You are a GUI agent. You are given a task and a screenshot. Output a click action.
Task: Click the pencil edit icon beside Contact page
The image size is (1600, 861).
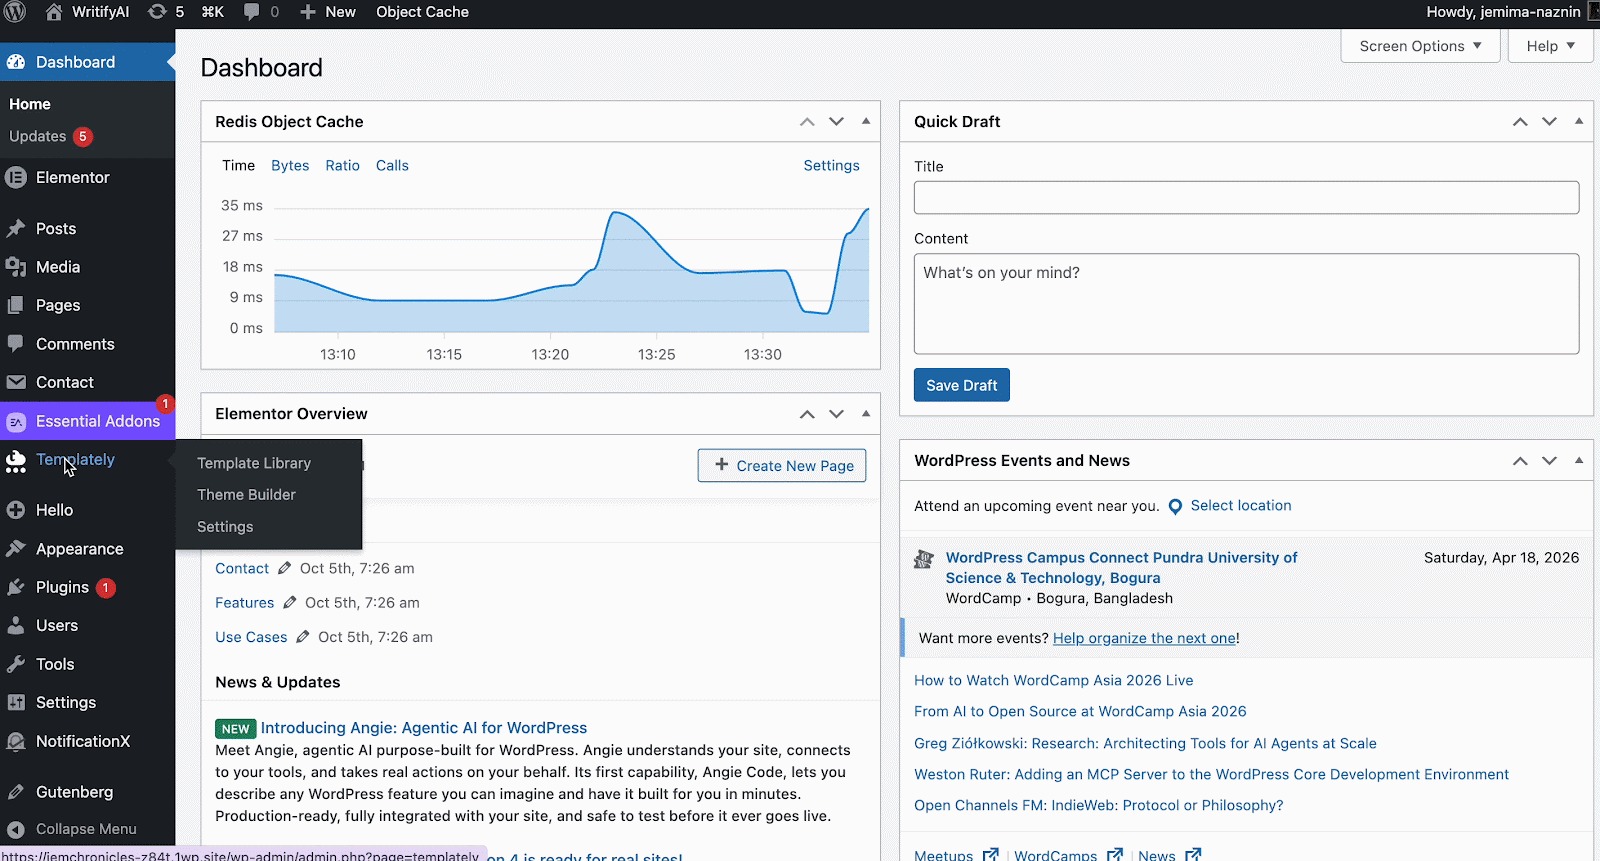(x=284, y=568)
